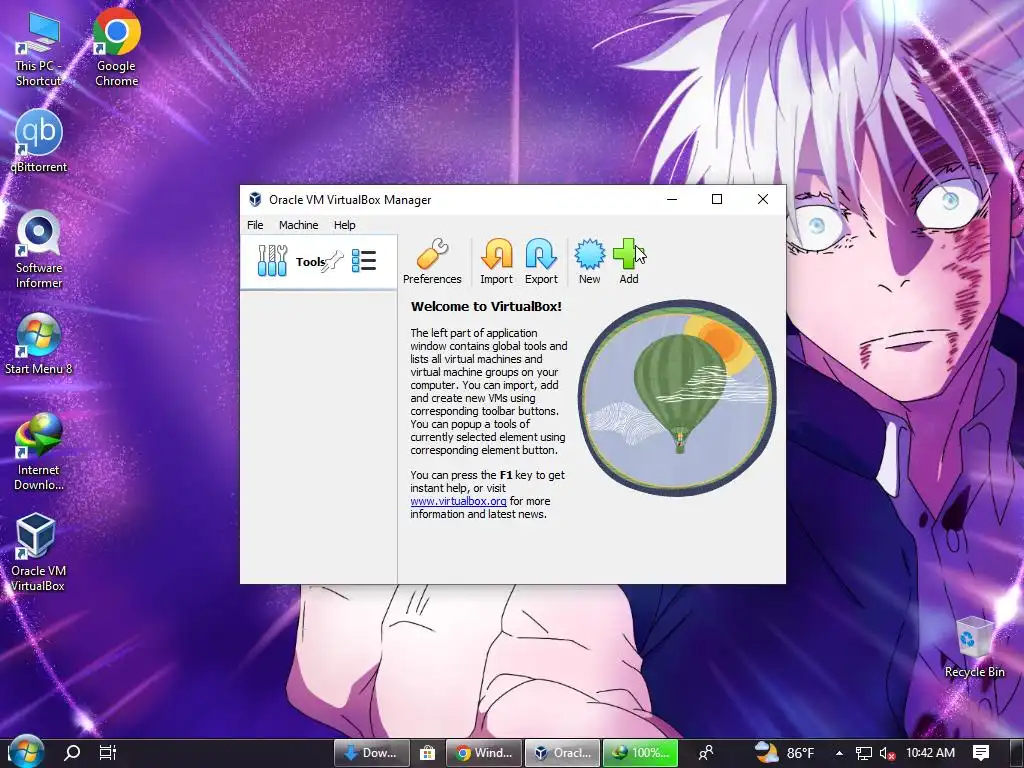Switch to the Oracl... taskbar button

tap(562, 753)
